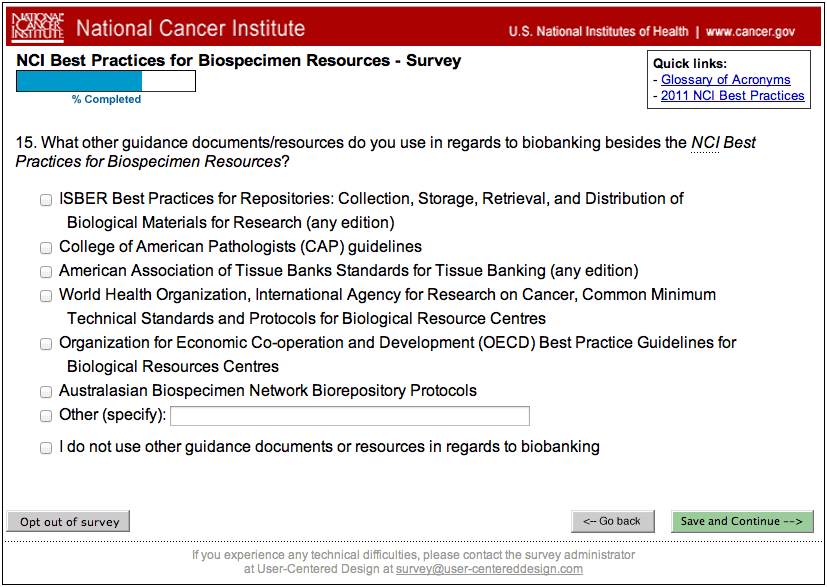Viewport: 827px width, 587px height.
Task: Tick American Association of Tissue Banks checkbox
Action: point(46,272)
